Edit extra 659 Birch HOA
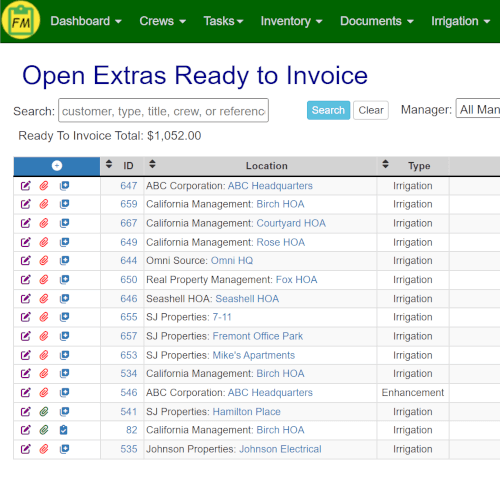The image size is (500, 500). (x=26, y=204)
